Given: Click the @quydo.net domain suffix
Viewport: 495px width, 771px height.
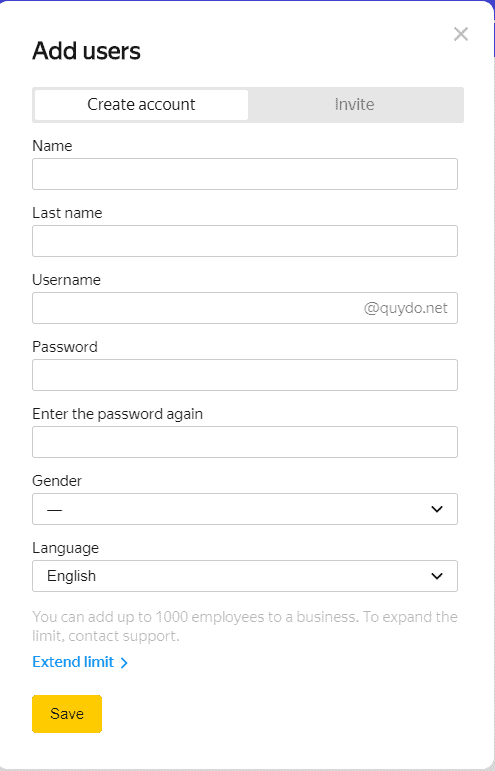Looking at the screenshot, I should [406, 308].
